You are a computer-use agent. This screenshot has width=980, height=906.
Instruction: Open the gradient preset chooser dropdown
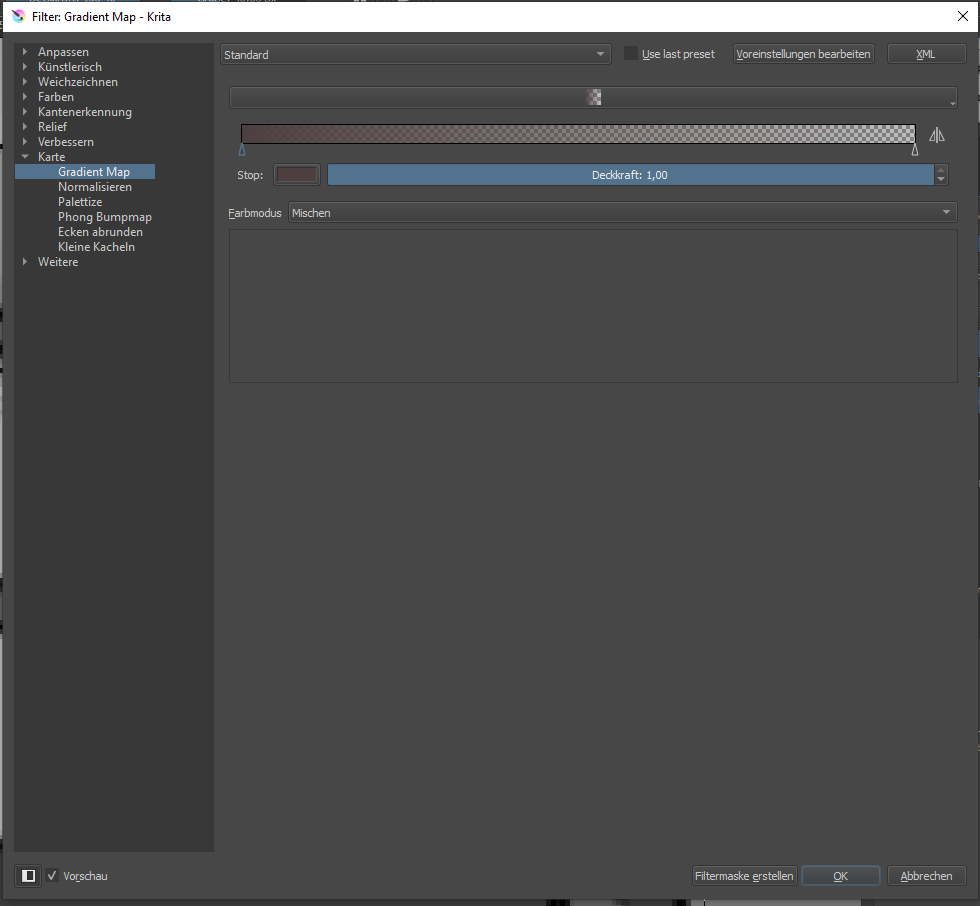(x=593, y=98)
